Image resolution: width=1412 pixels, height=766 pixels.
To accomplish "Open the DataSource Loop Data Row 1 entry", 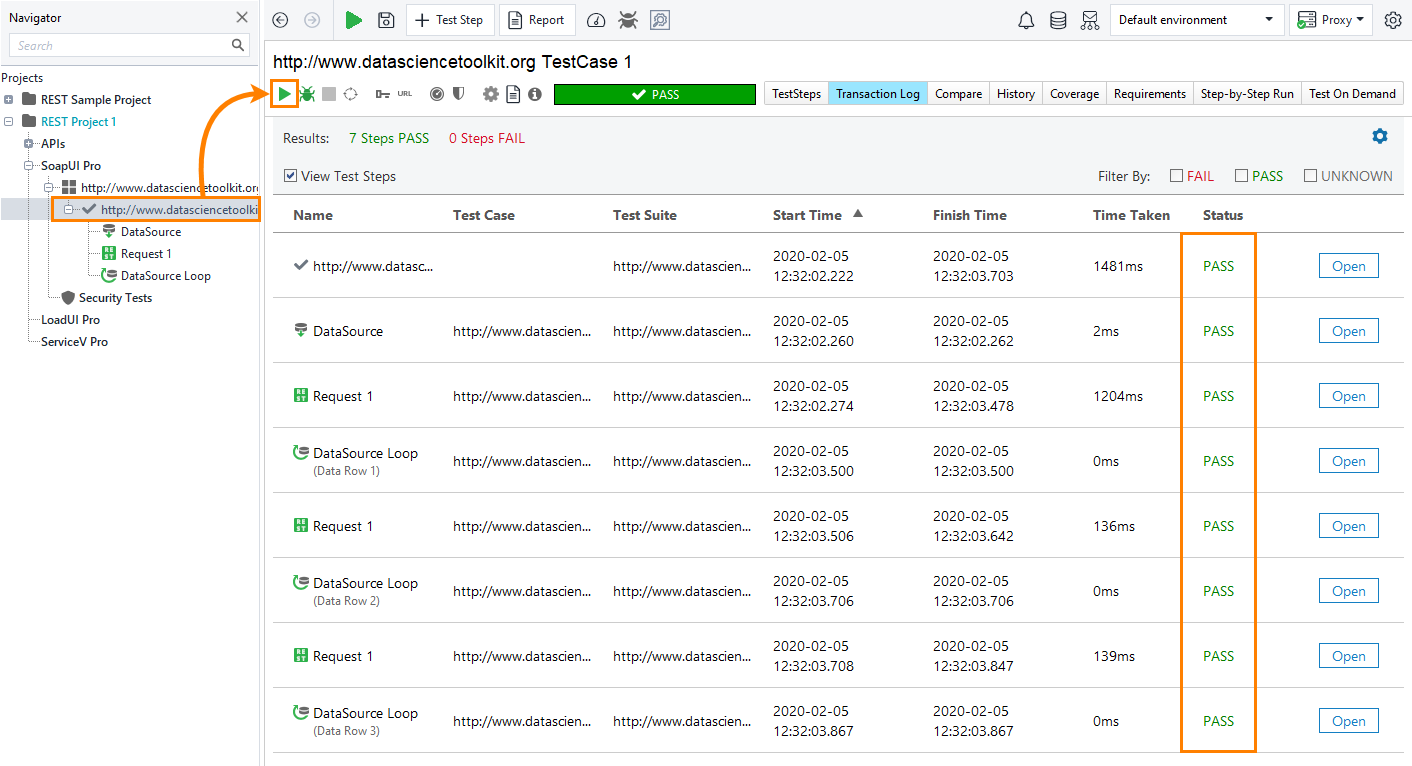I will [1348, 461].
